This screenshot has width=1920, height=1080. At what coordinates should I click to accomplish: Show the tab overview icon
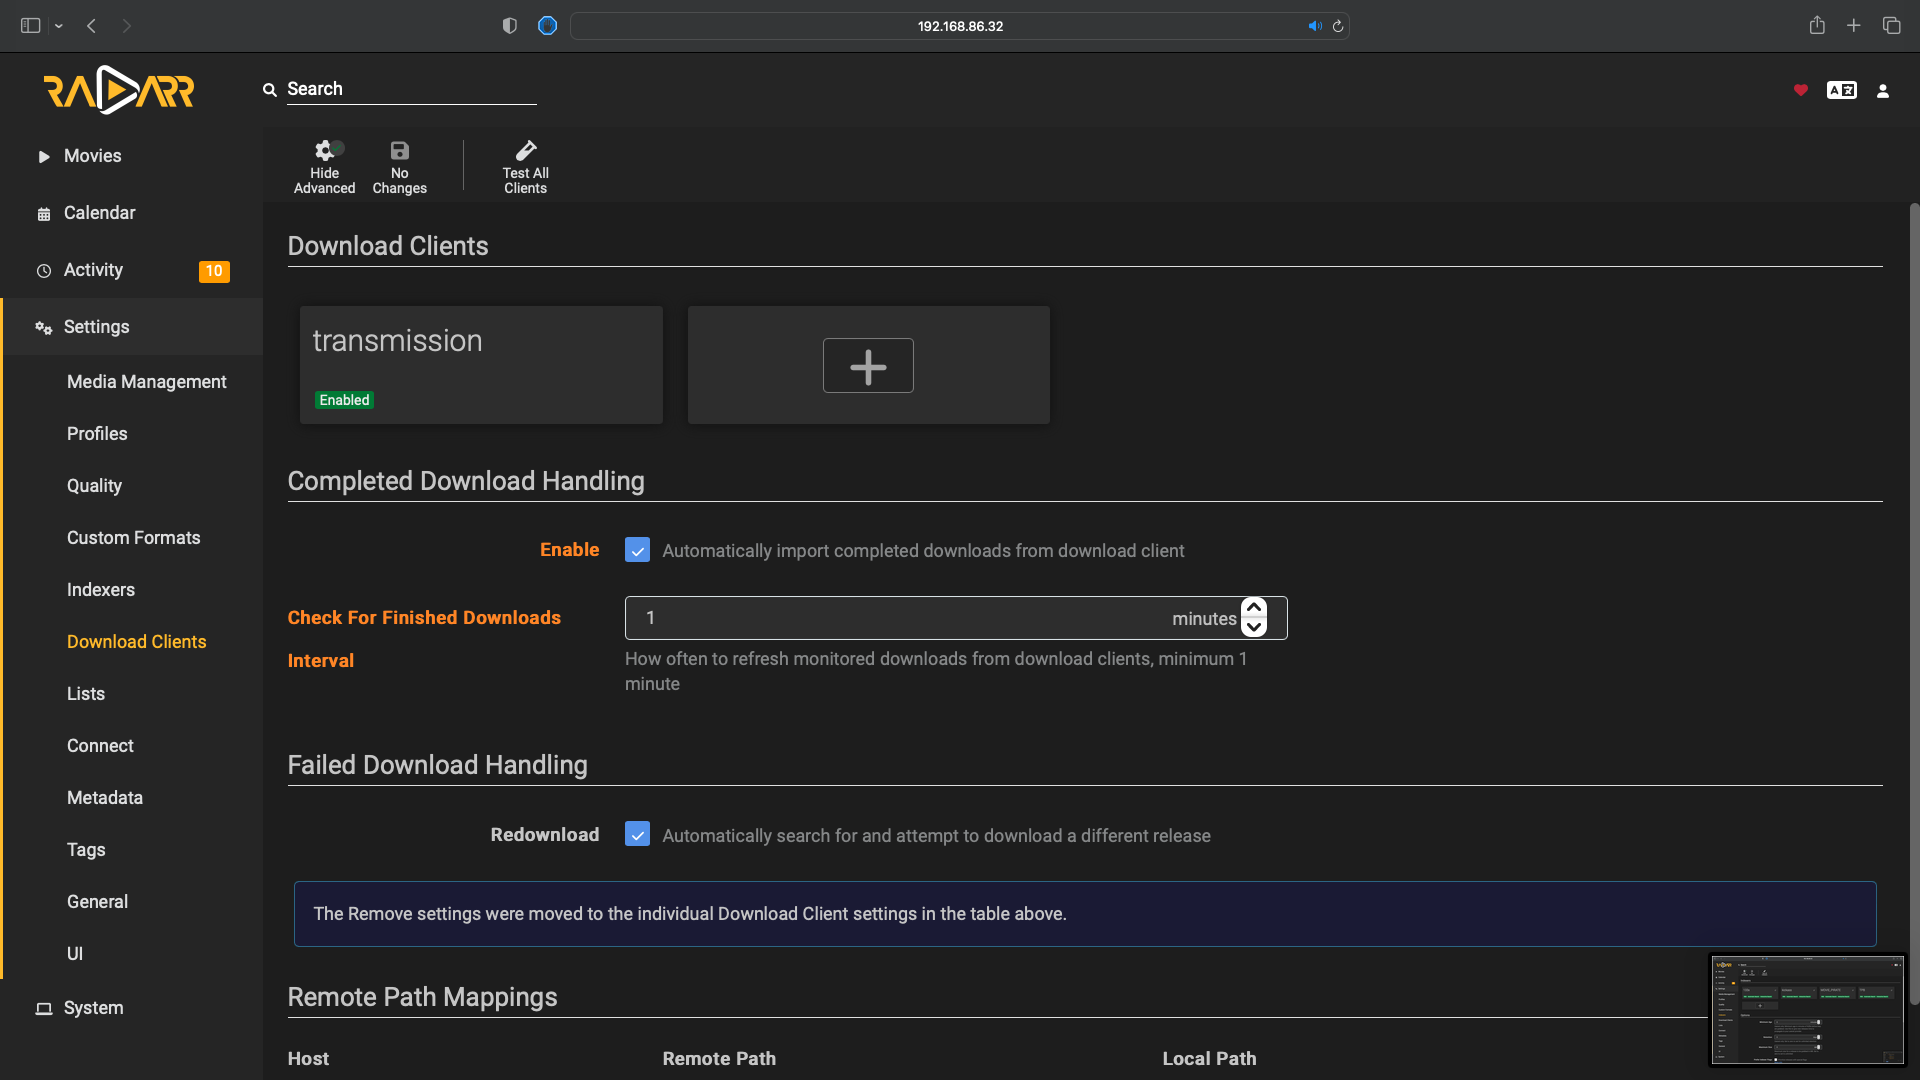tap(1891, 25)
